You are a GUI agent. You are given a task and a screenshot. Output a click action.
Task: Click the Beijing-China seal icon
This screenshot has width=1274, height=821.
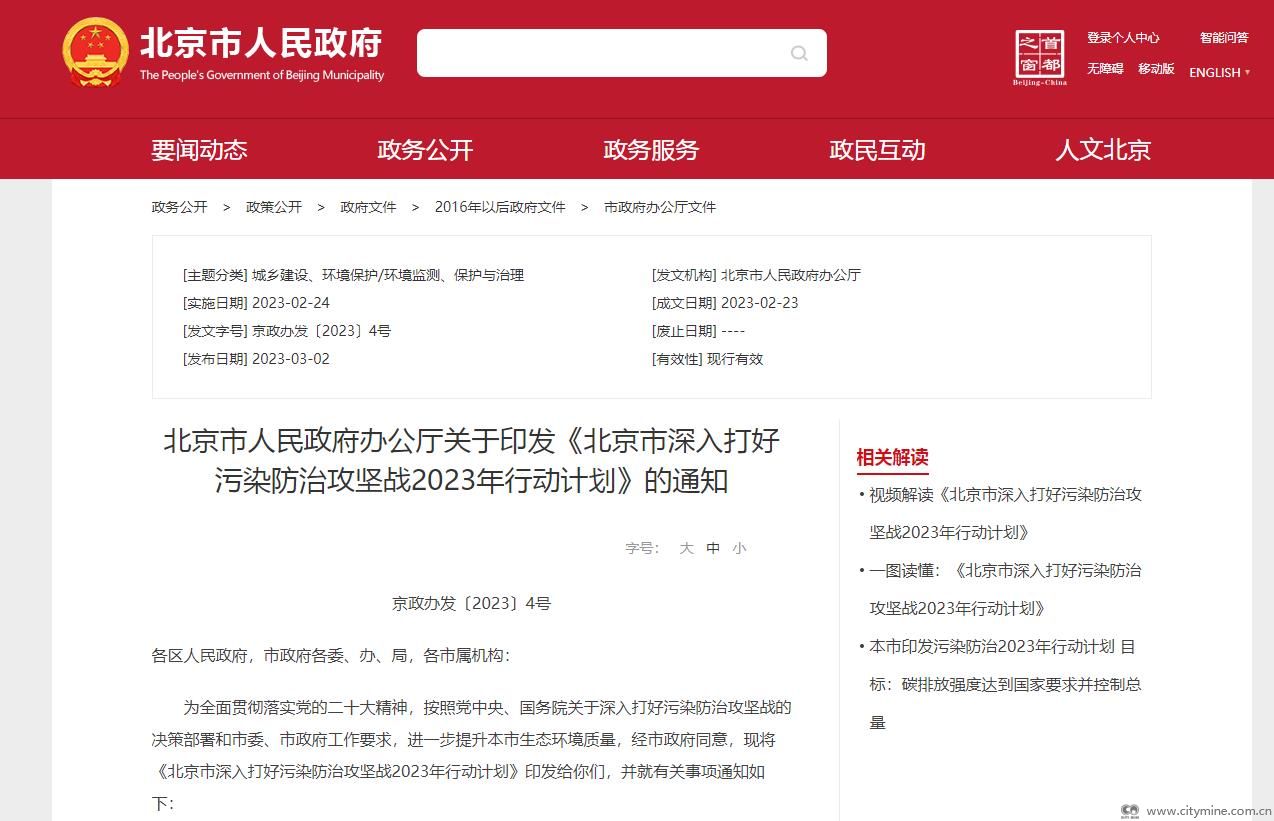click(1039, 56)
